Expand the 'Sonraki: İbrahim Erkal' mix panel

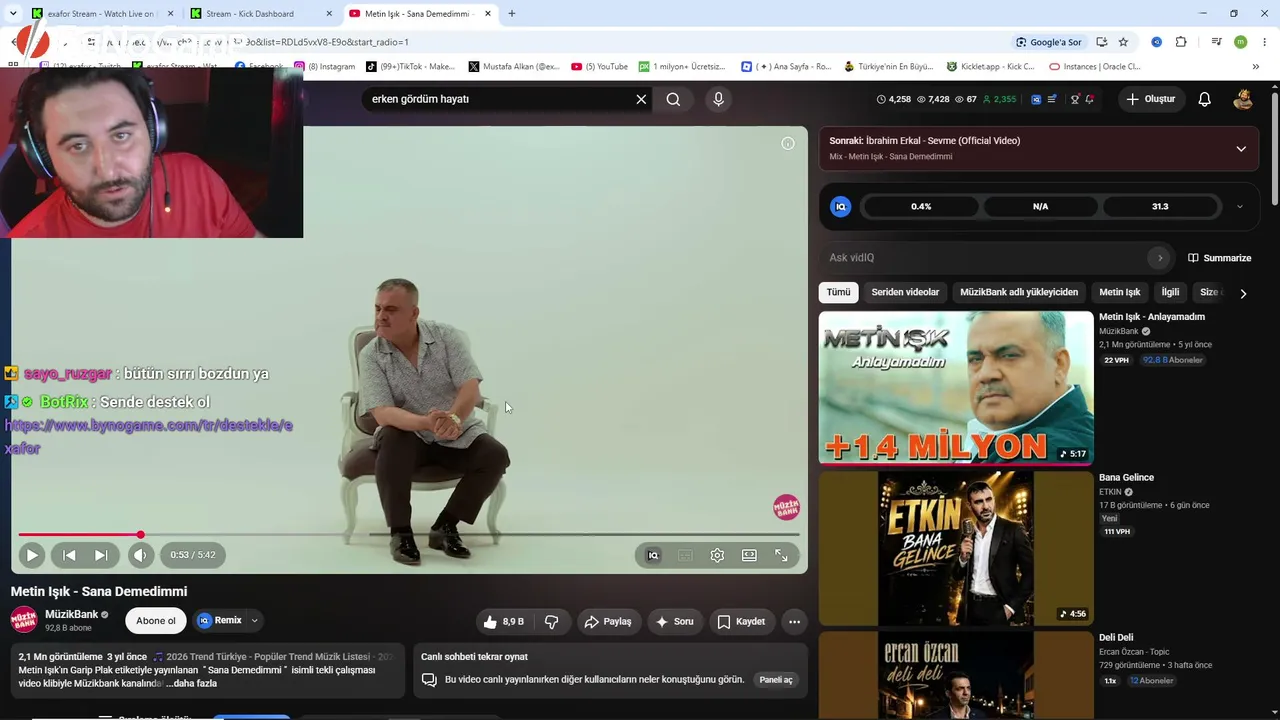coord(1241,149)
